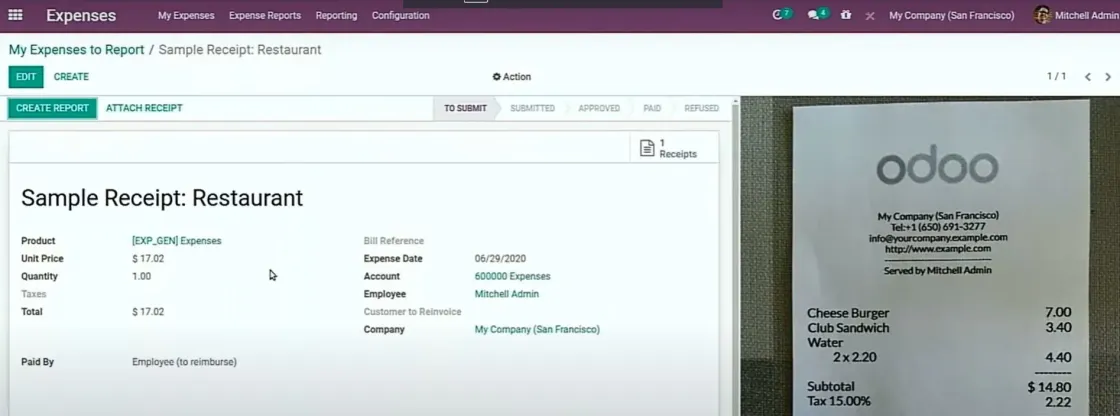
Task: Click the receipts document icon
Action: click(647, 148)
